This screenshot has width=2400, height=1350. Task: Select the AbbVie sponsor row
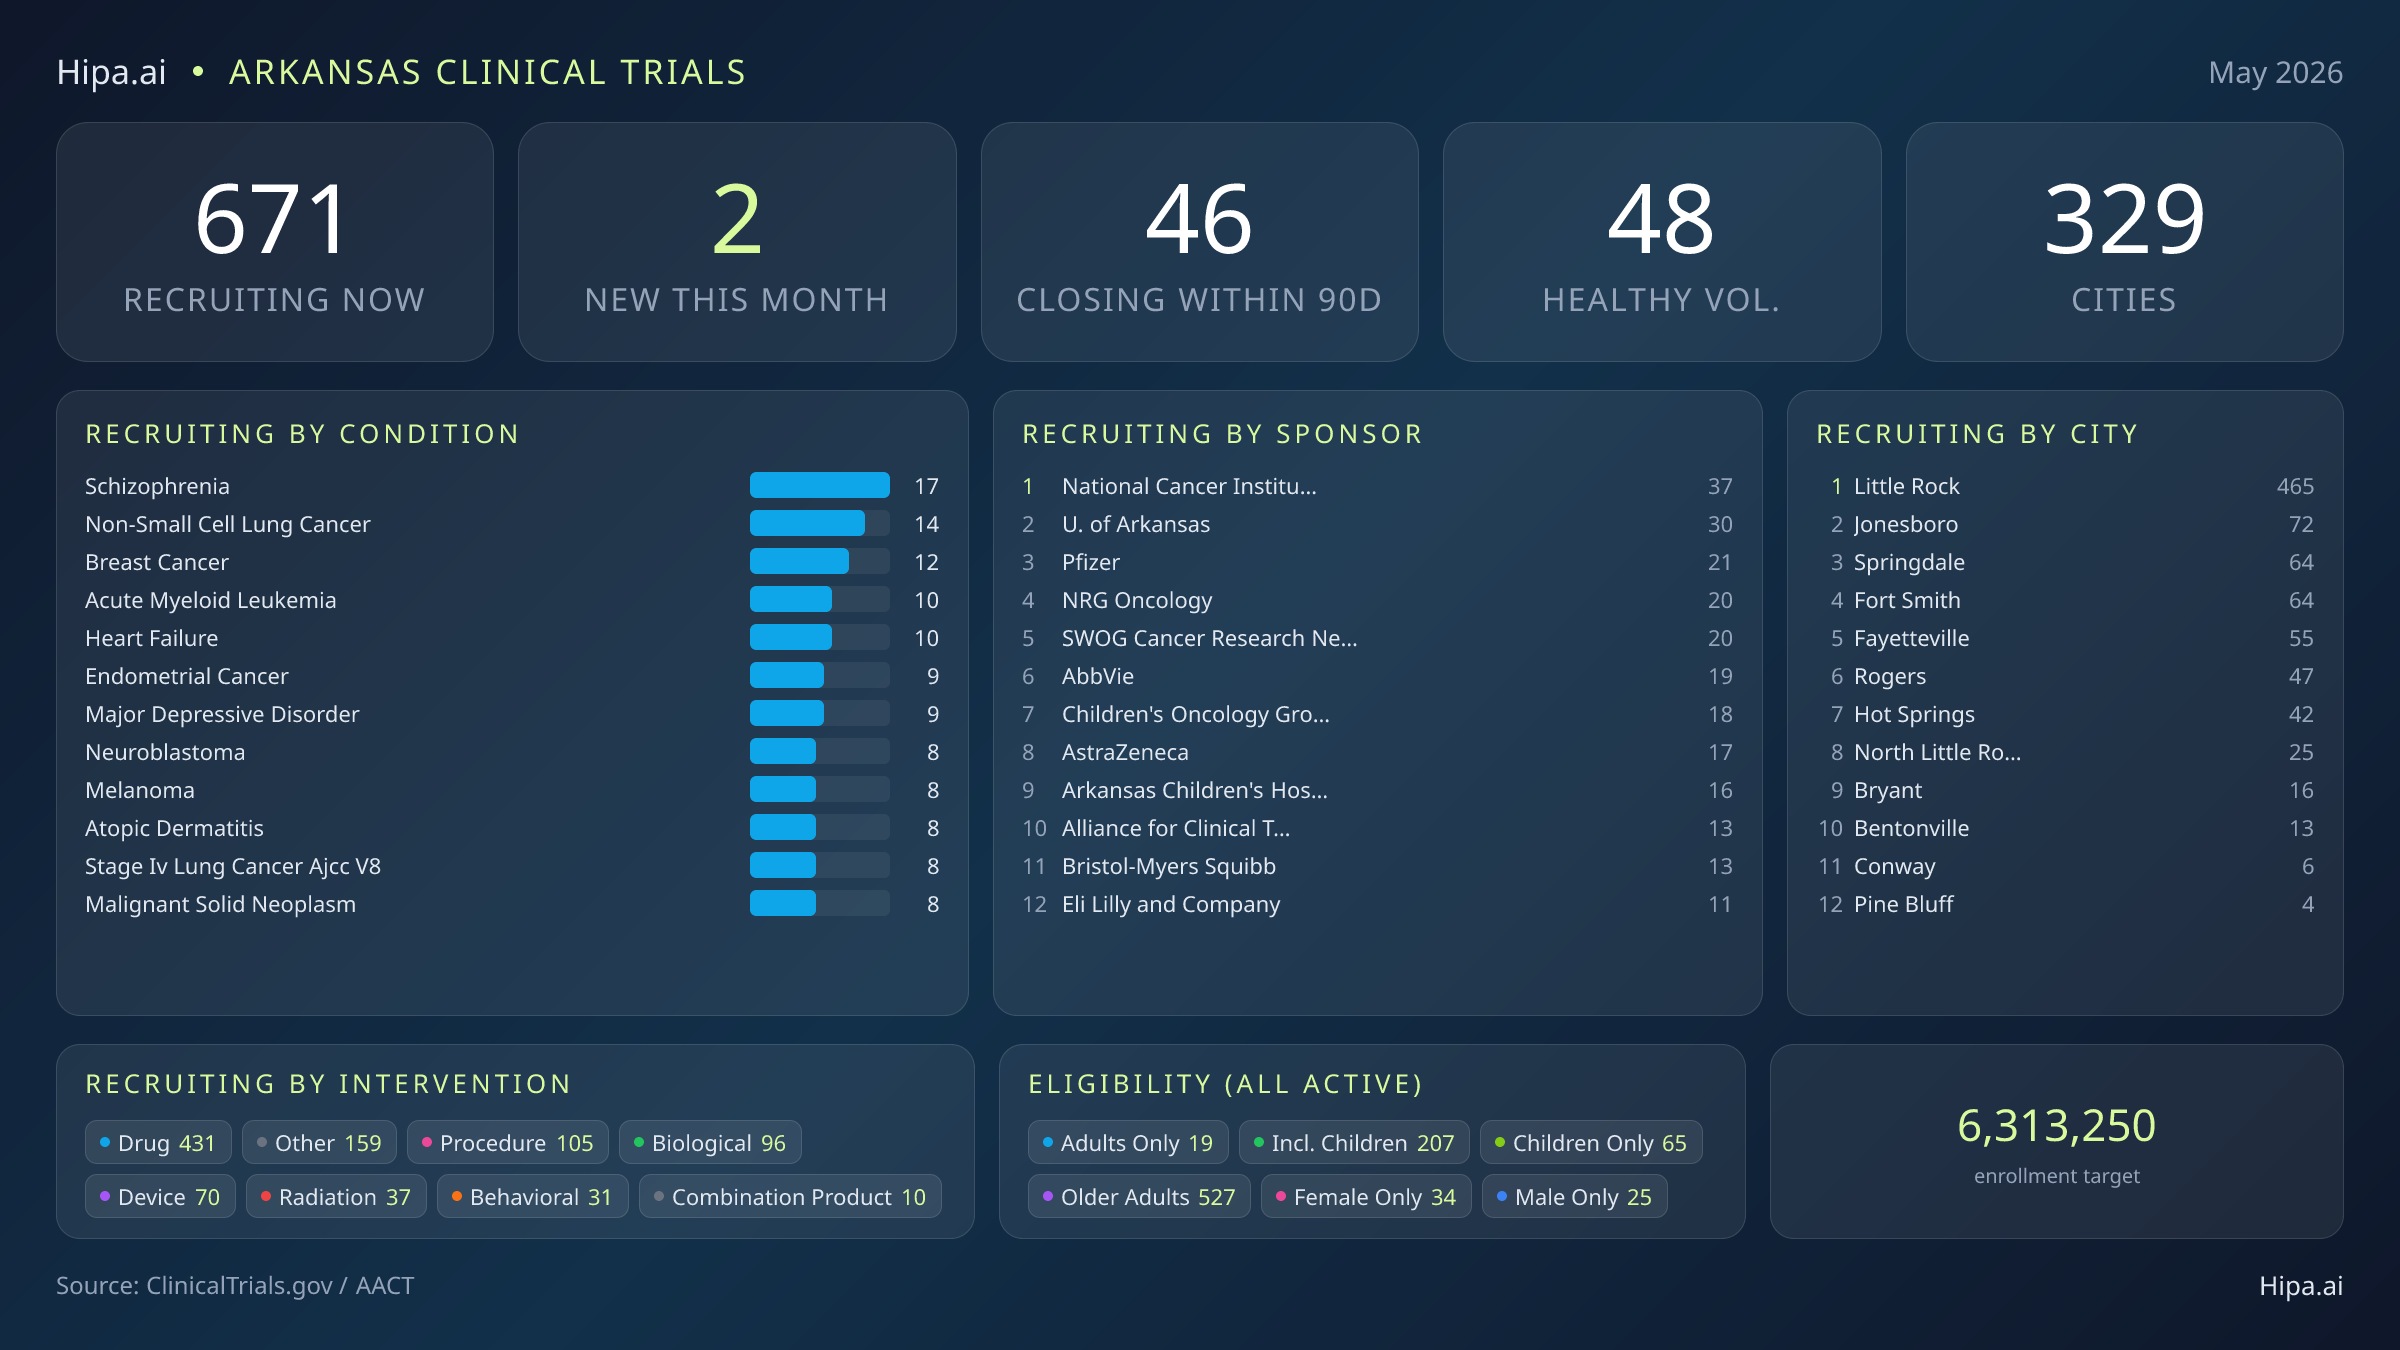click(x=1377, y=676)
